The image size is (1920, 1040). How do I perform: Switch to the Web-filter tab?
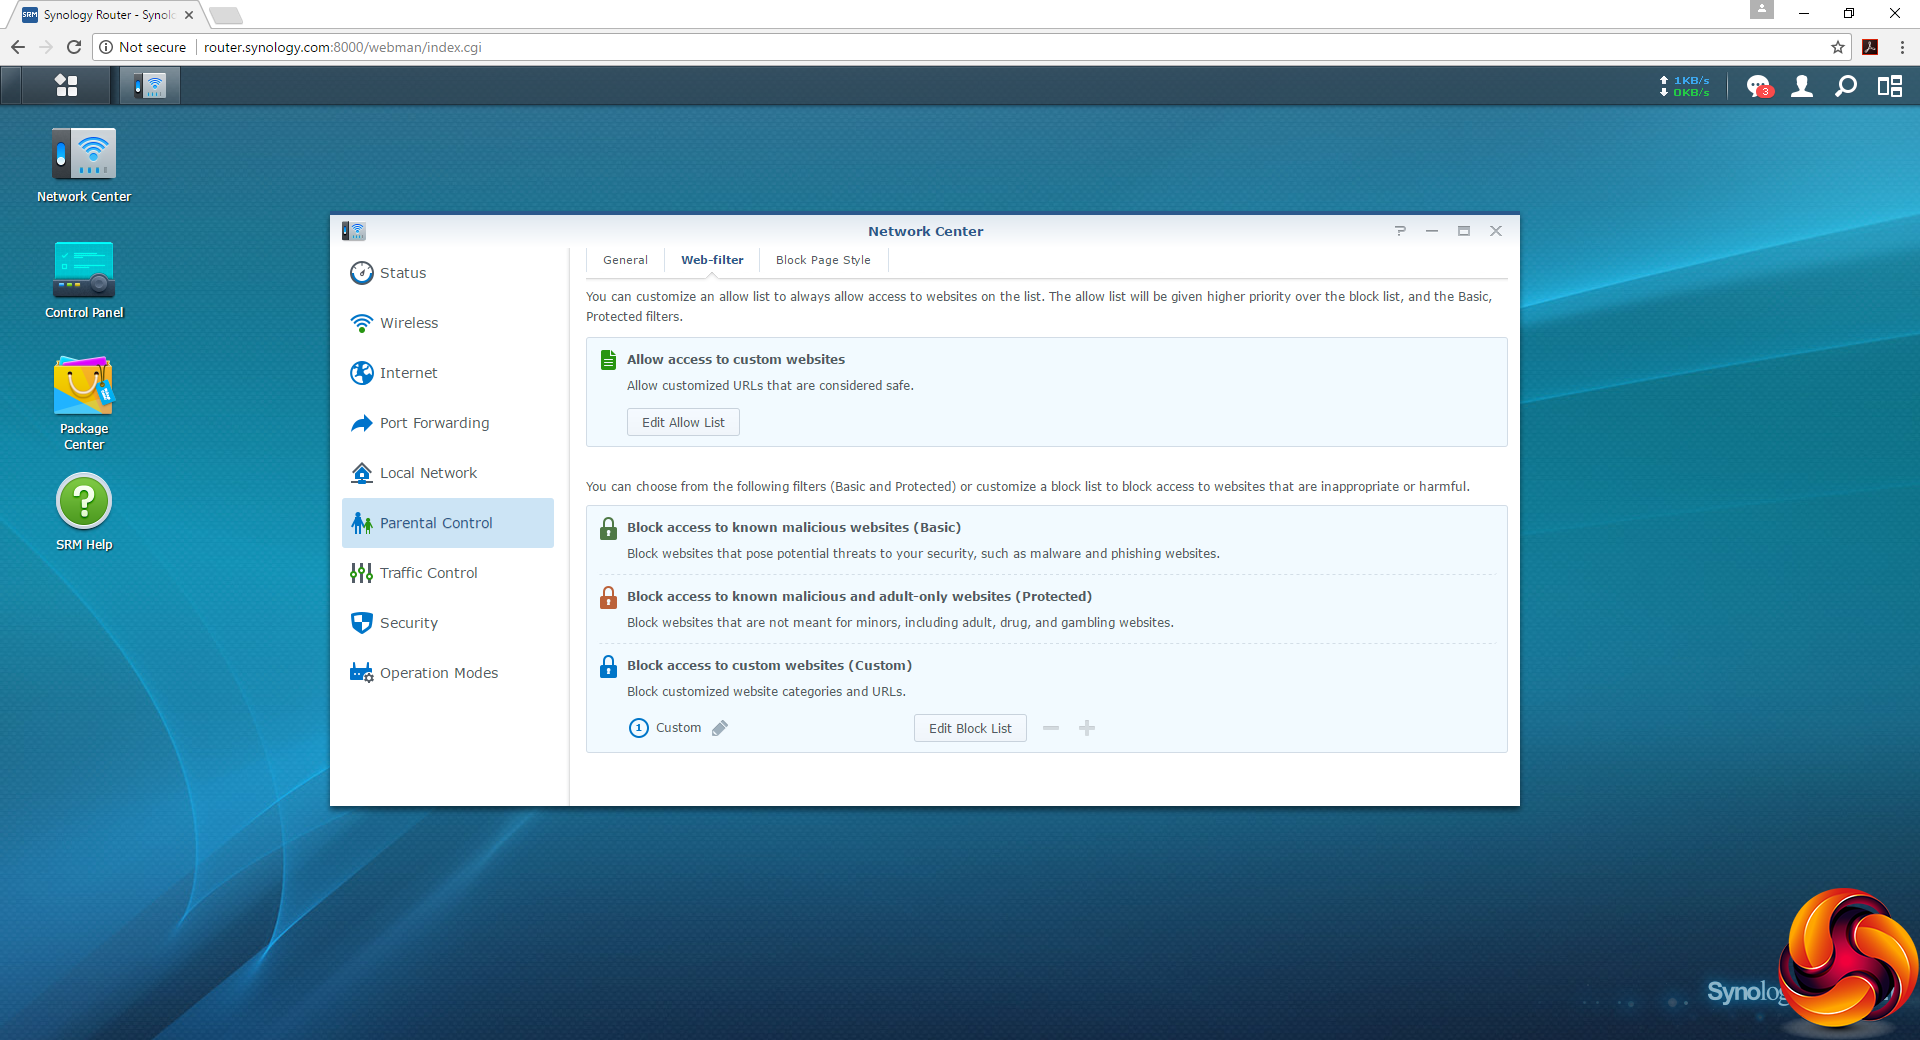click(x=712, y=260)
